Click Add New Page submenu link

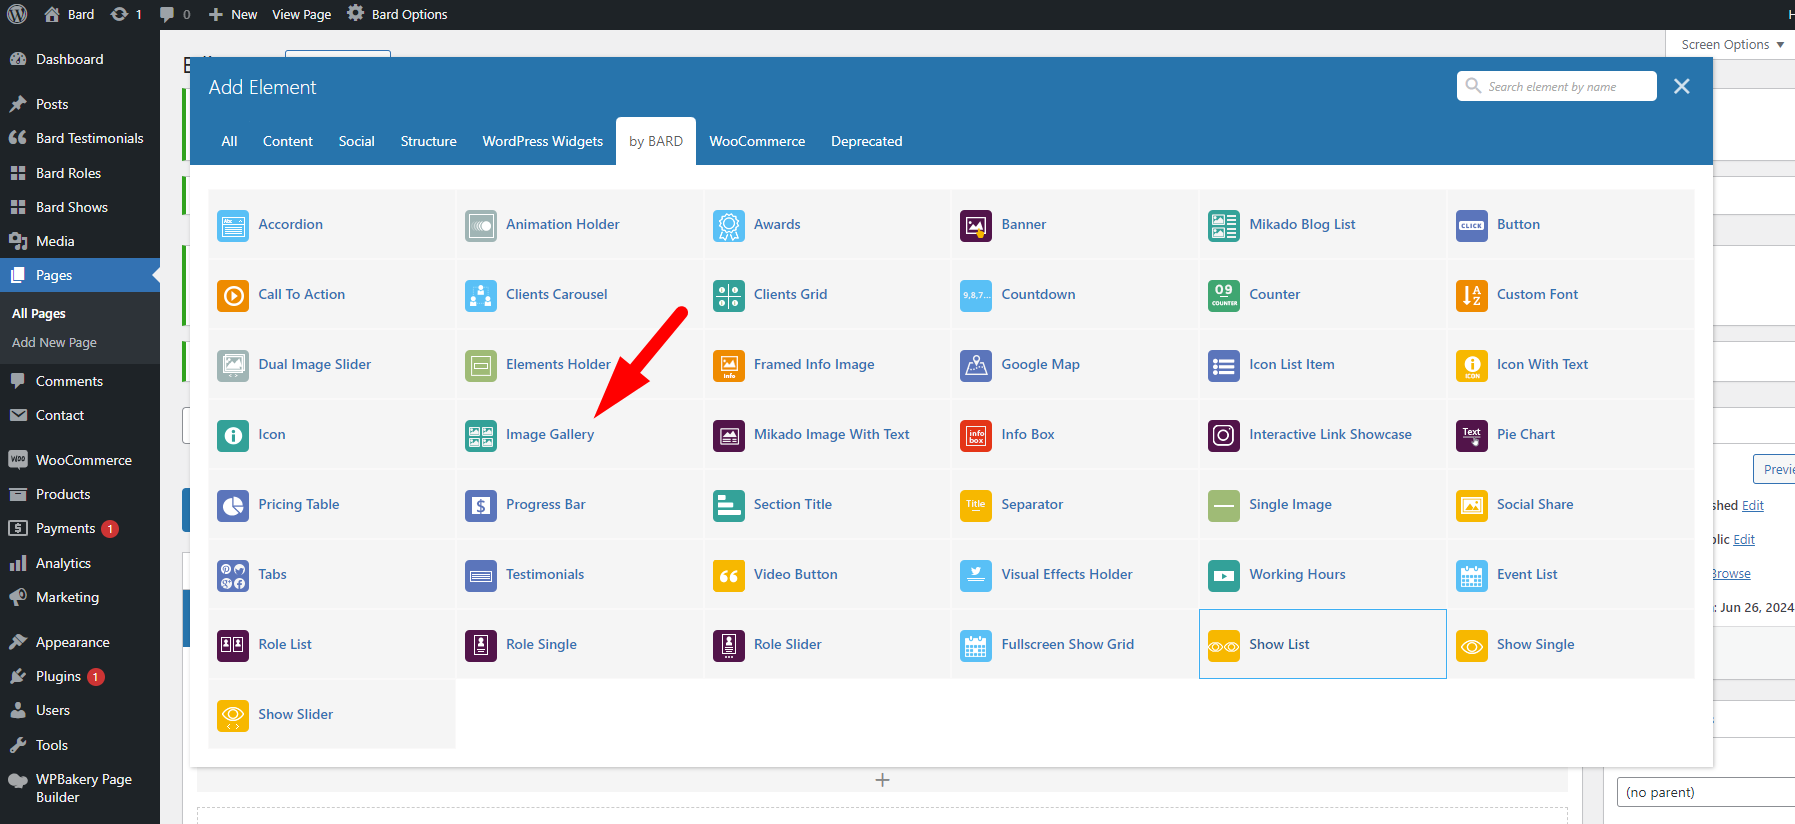(54, 342)
